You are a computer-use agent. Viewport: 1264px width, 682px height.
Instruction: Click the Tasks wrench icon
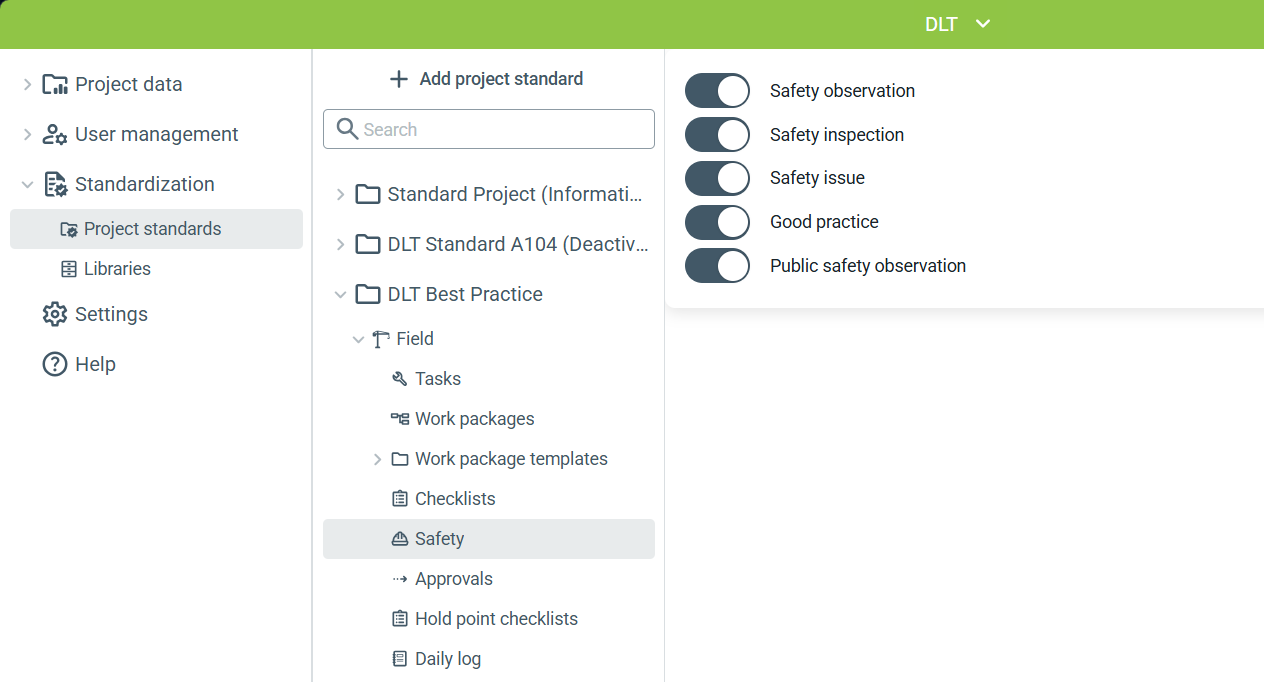400,379
